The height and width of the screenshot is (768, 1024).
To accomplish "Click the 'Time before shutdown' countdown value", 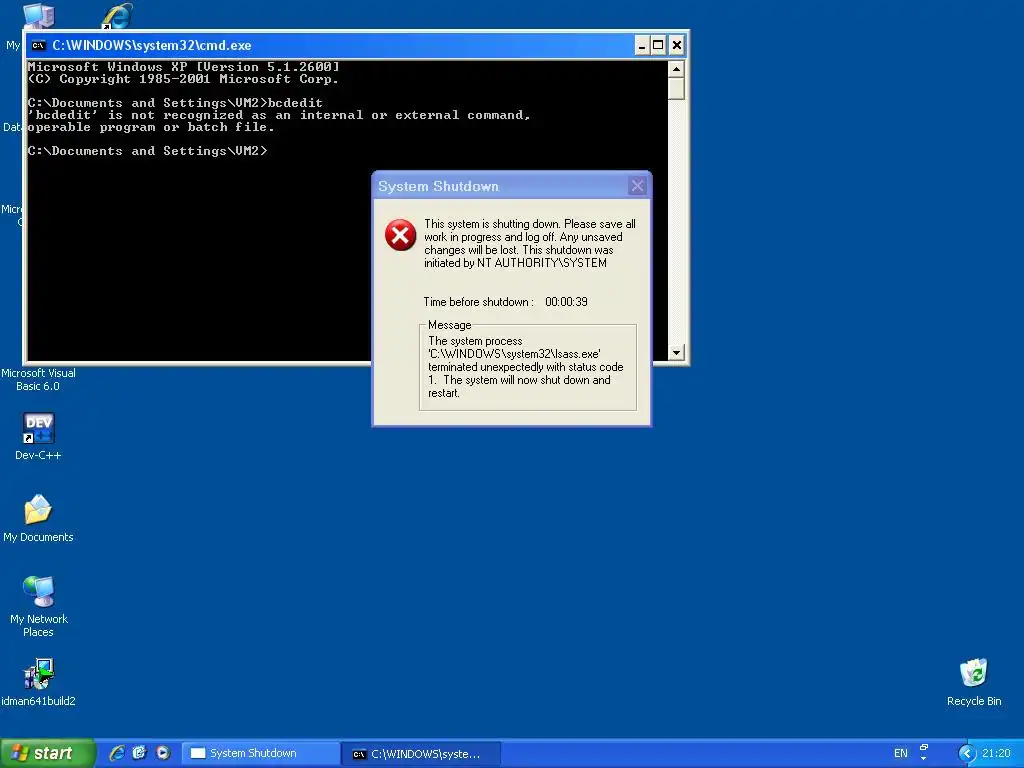I will coord(566,302).
